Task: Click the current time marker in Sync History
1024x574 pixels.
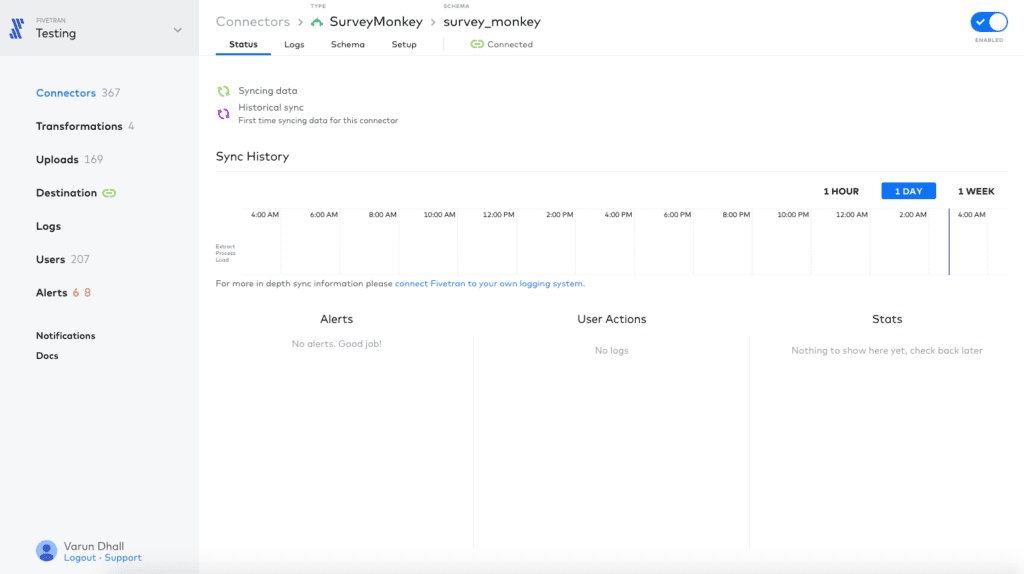Action: (x=949, y=242)
